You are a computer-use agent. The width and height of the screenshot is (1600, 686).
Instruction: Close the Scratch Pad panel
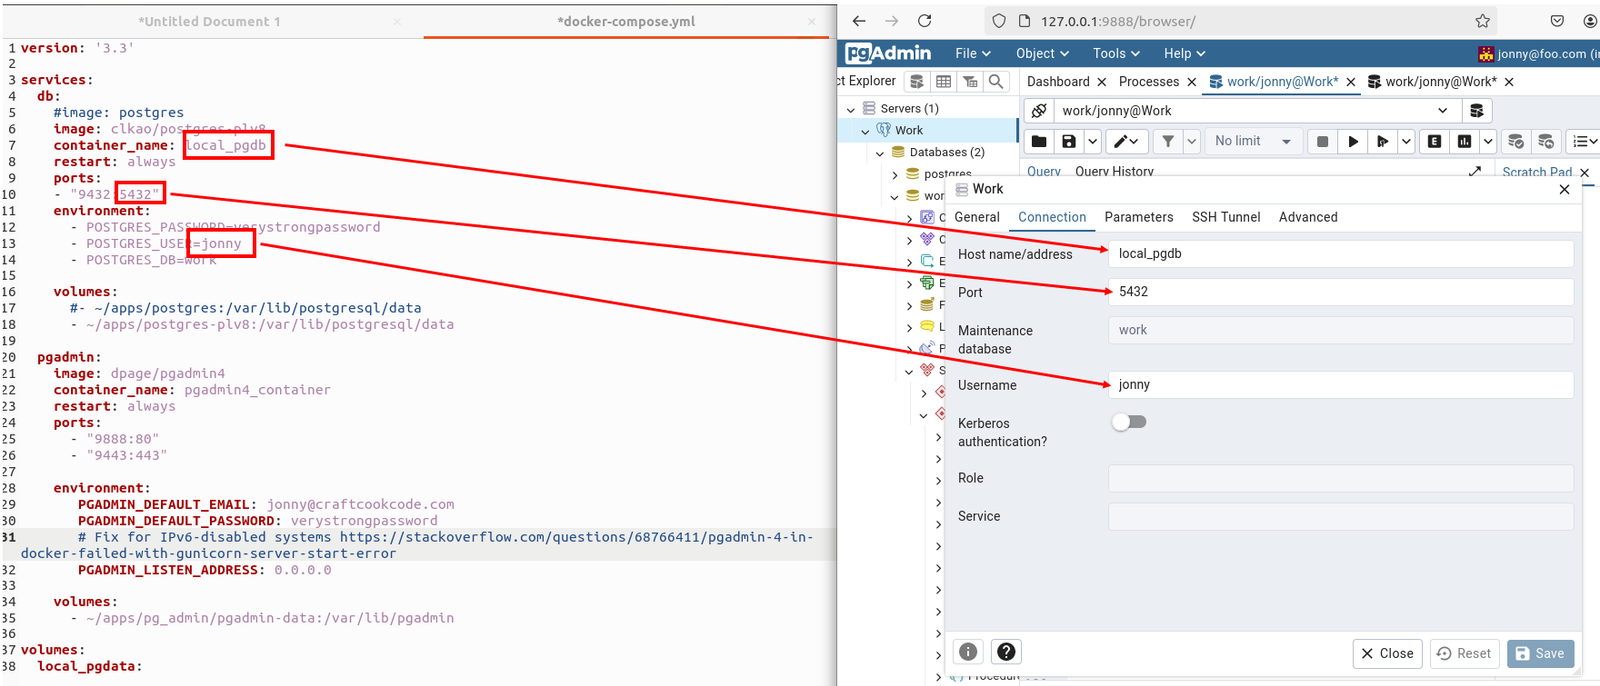[x=1584, y=173]
